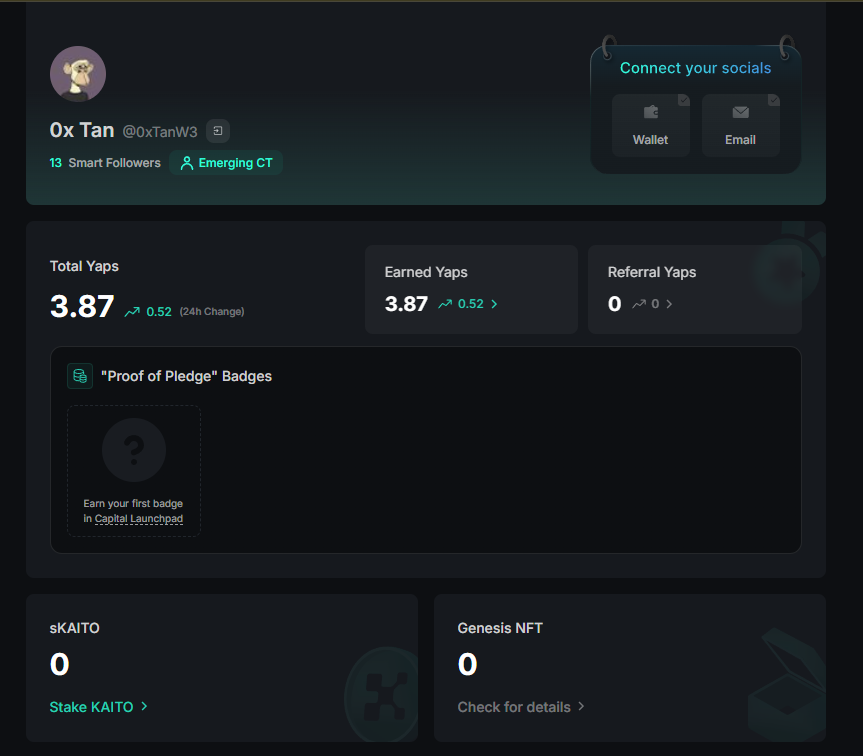Click the @0xTanW3 handle
Viewport: 863px width, 756px height.
160,132
